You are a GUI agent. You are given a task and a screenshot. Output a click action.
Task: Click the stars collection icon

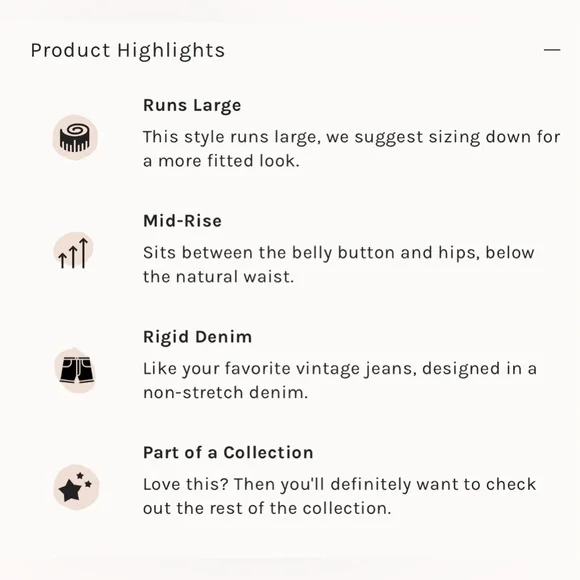tap(76, 487)
